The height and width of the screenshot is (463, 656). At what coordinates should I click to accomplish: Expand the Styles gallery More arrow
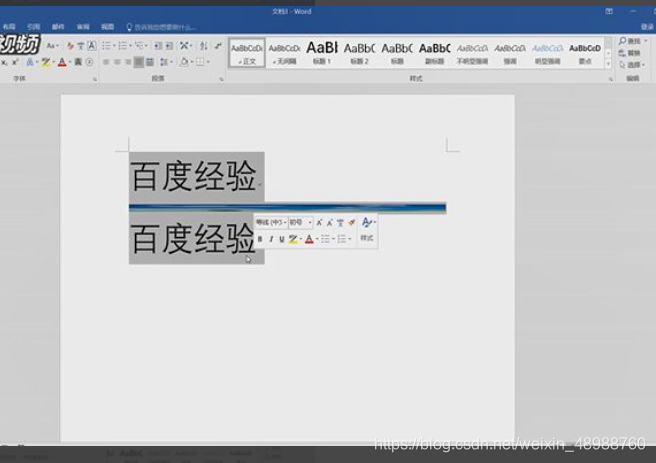point(609,64)
